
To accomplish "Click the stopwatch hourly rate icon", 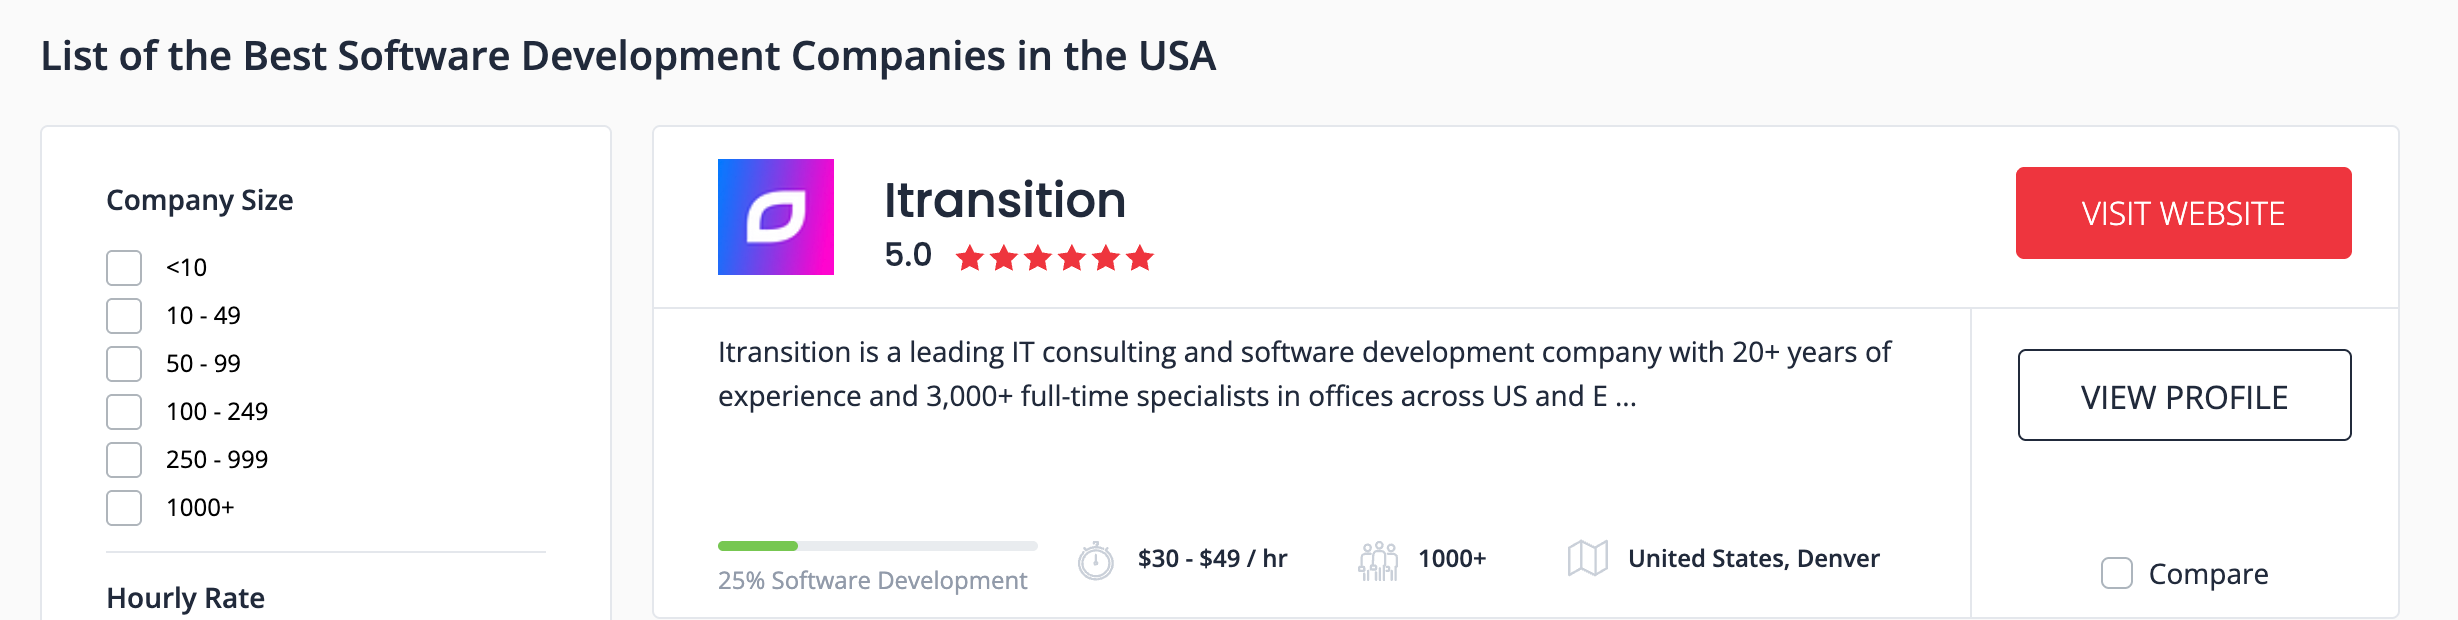I will (x=1096, y=560).
